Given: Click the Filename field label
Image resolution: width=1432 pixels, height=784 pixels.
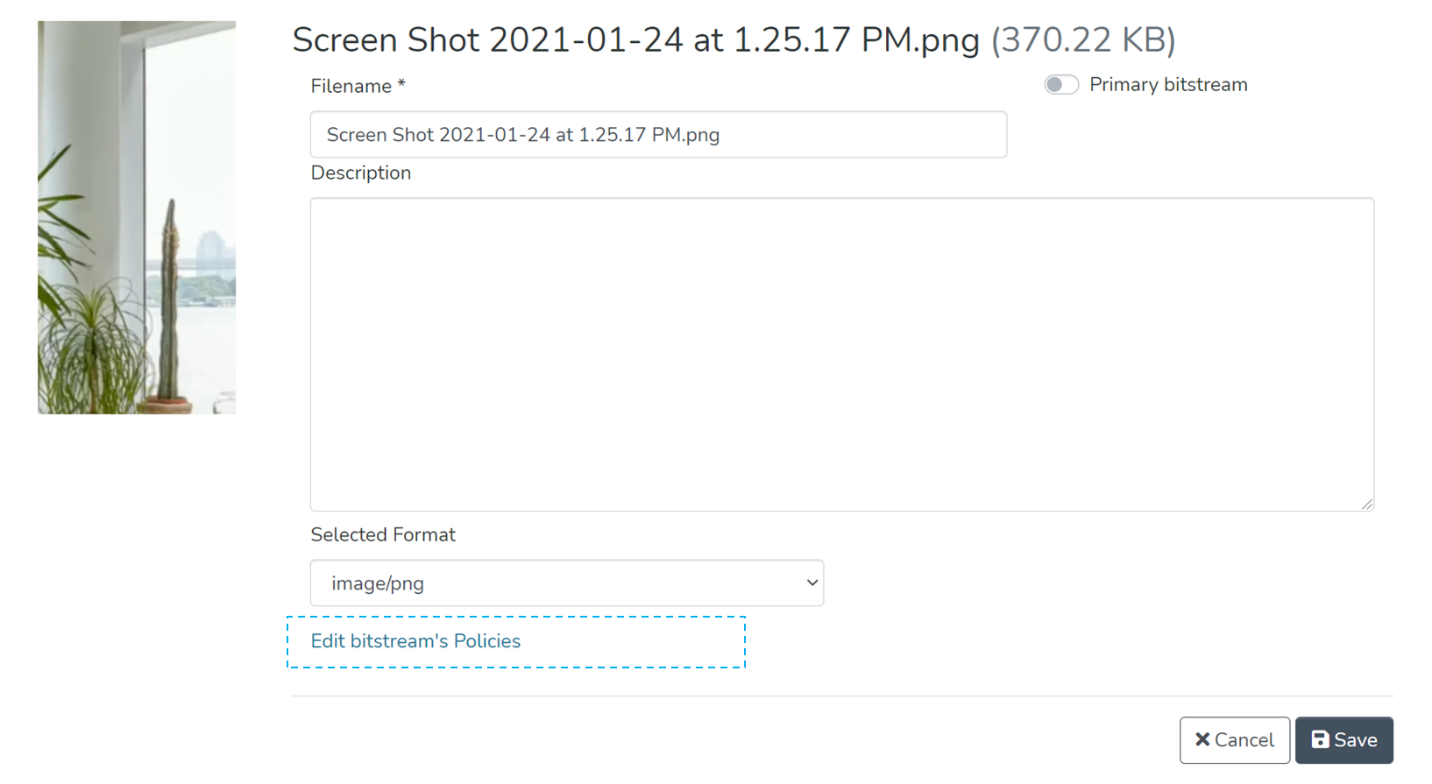Looking at the screenshot, I should click(x=351, y=87).
